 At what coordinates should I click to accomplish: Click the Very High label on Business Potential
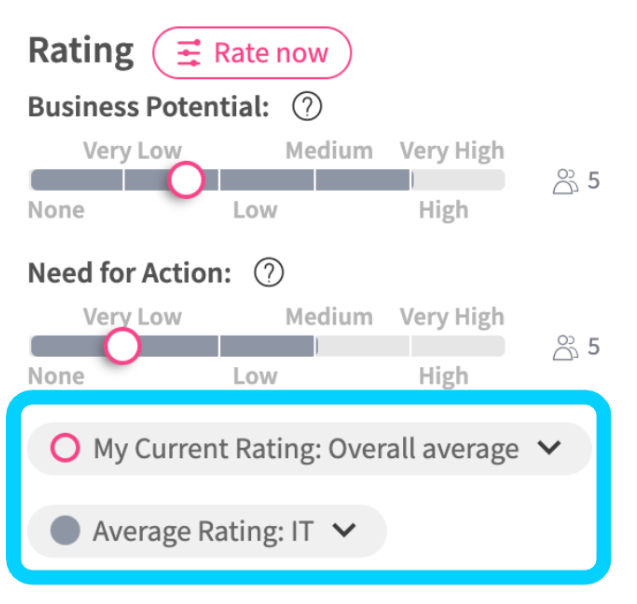[x=452, y=151]
